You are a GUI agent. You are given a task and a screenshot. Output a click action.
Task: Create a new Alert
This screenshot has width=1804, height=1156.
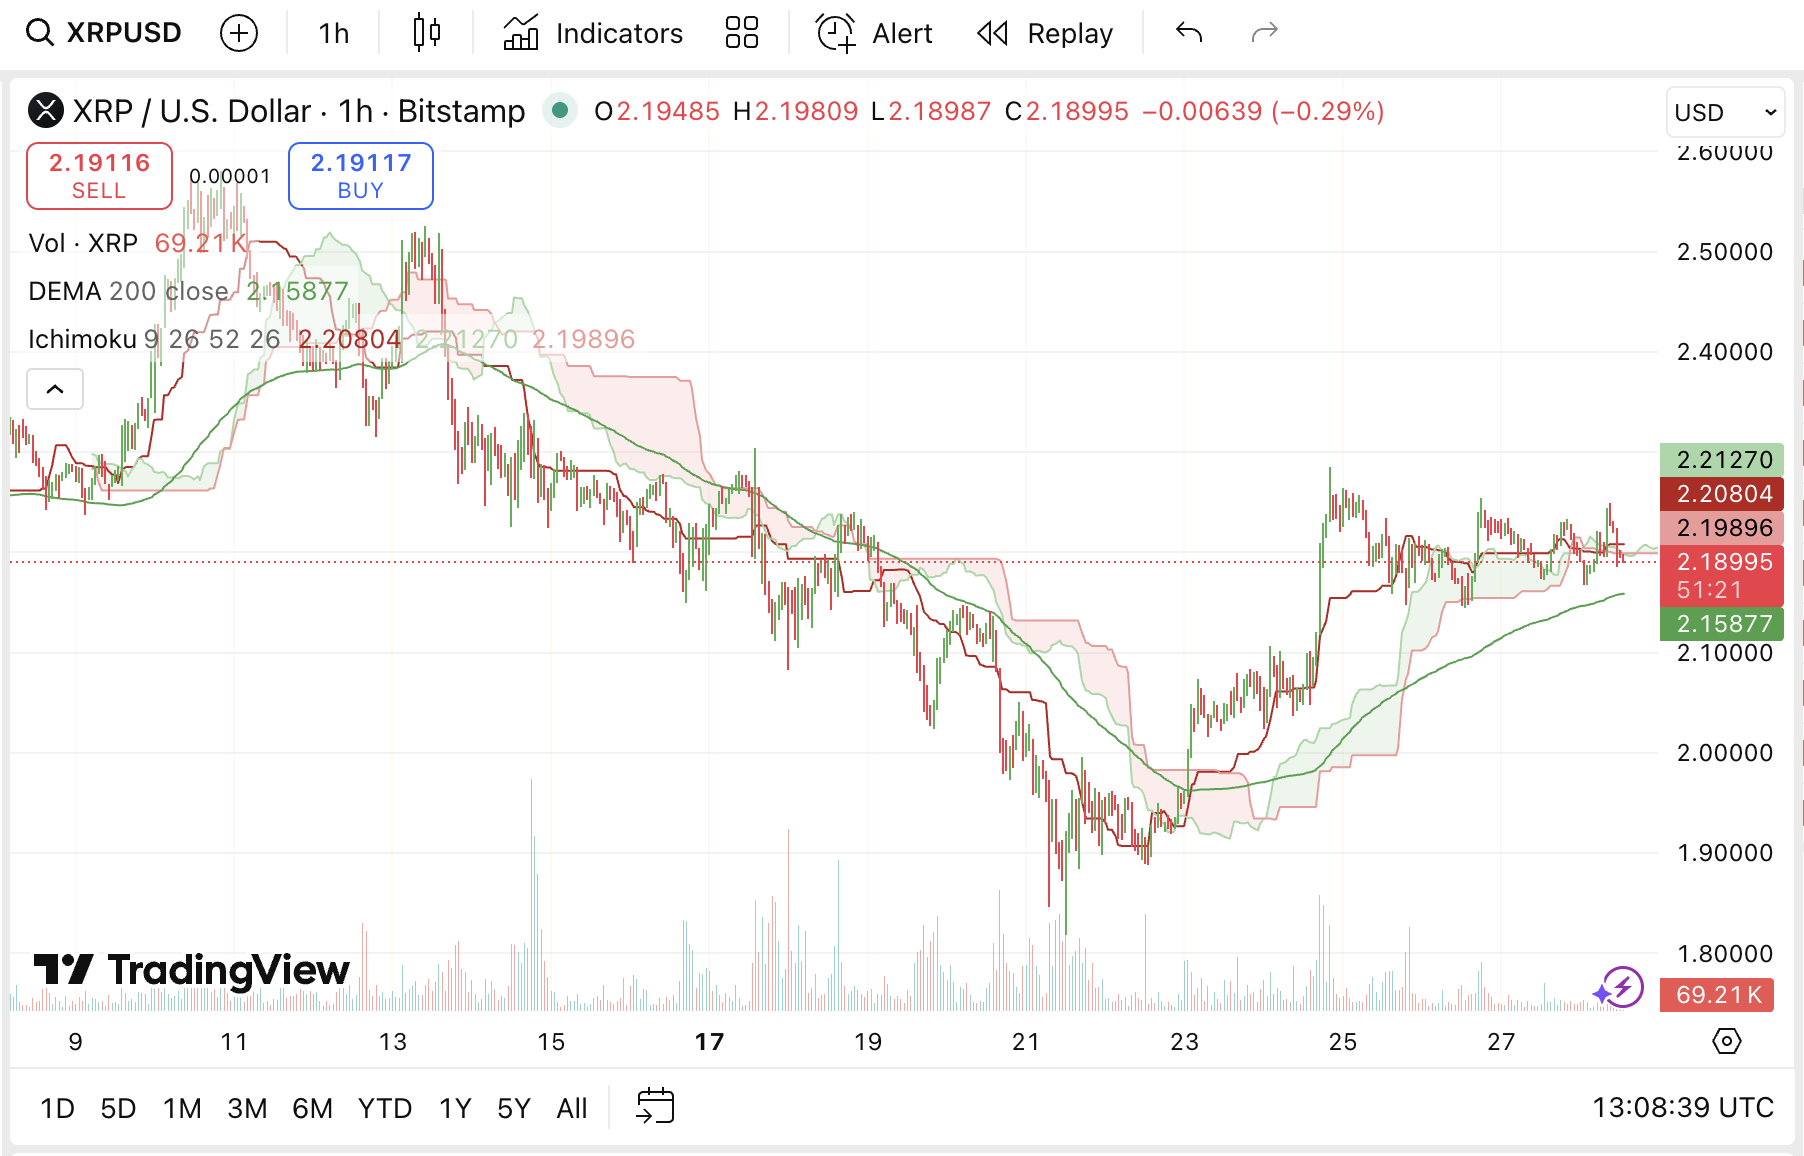pos(875,33)
